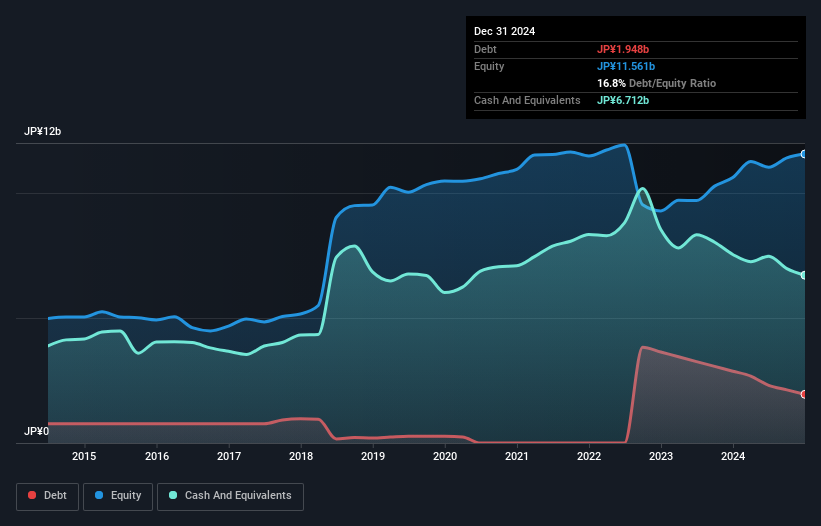Viewport: 821px width, 526px height.
Task: Click the JP¥1.948b debt value
Action: click(x=623, y=49)
